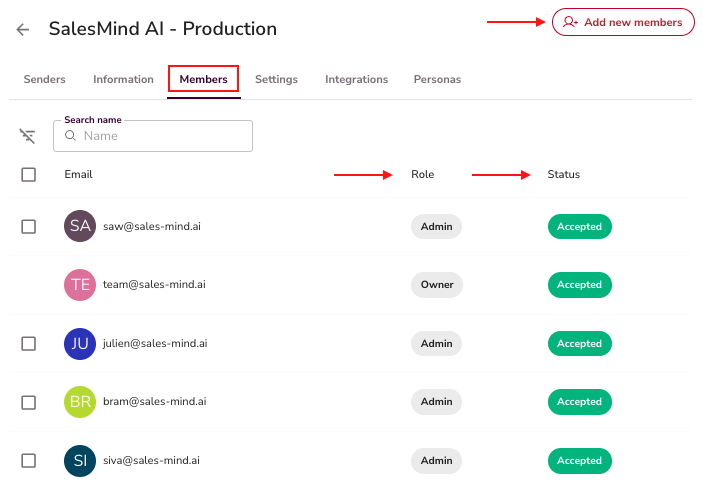Open the Senders tab
Screen dimensions: 703x485
(x=44, y=79)
